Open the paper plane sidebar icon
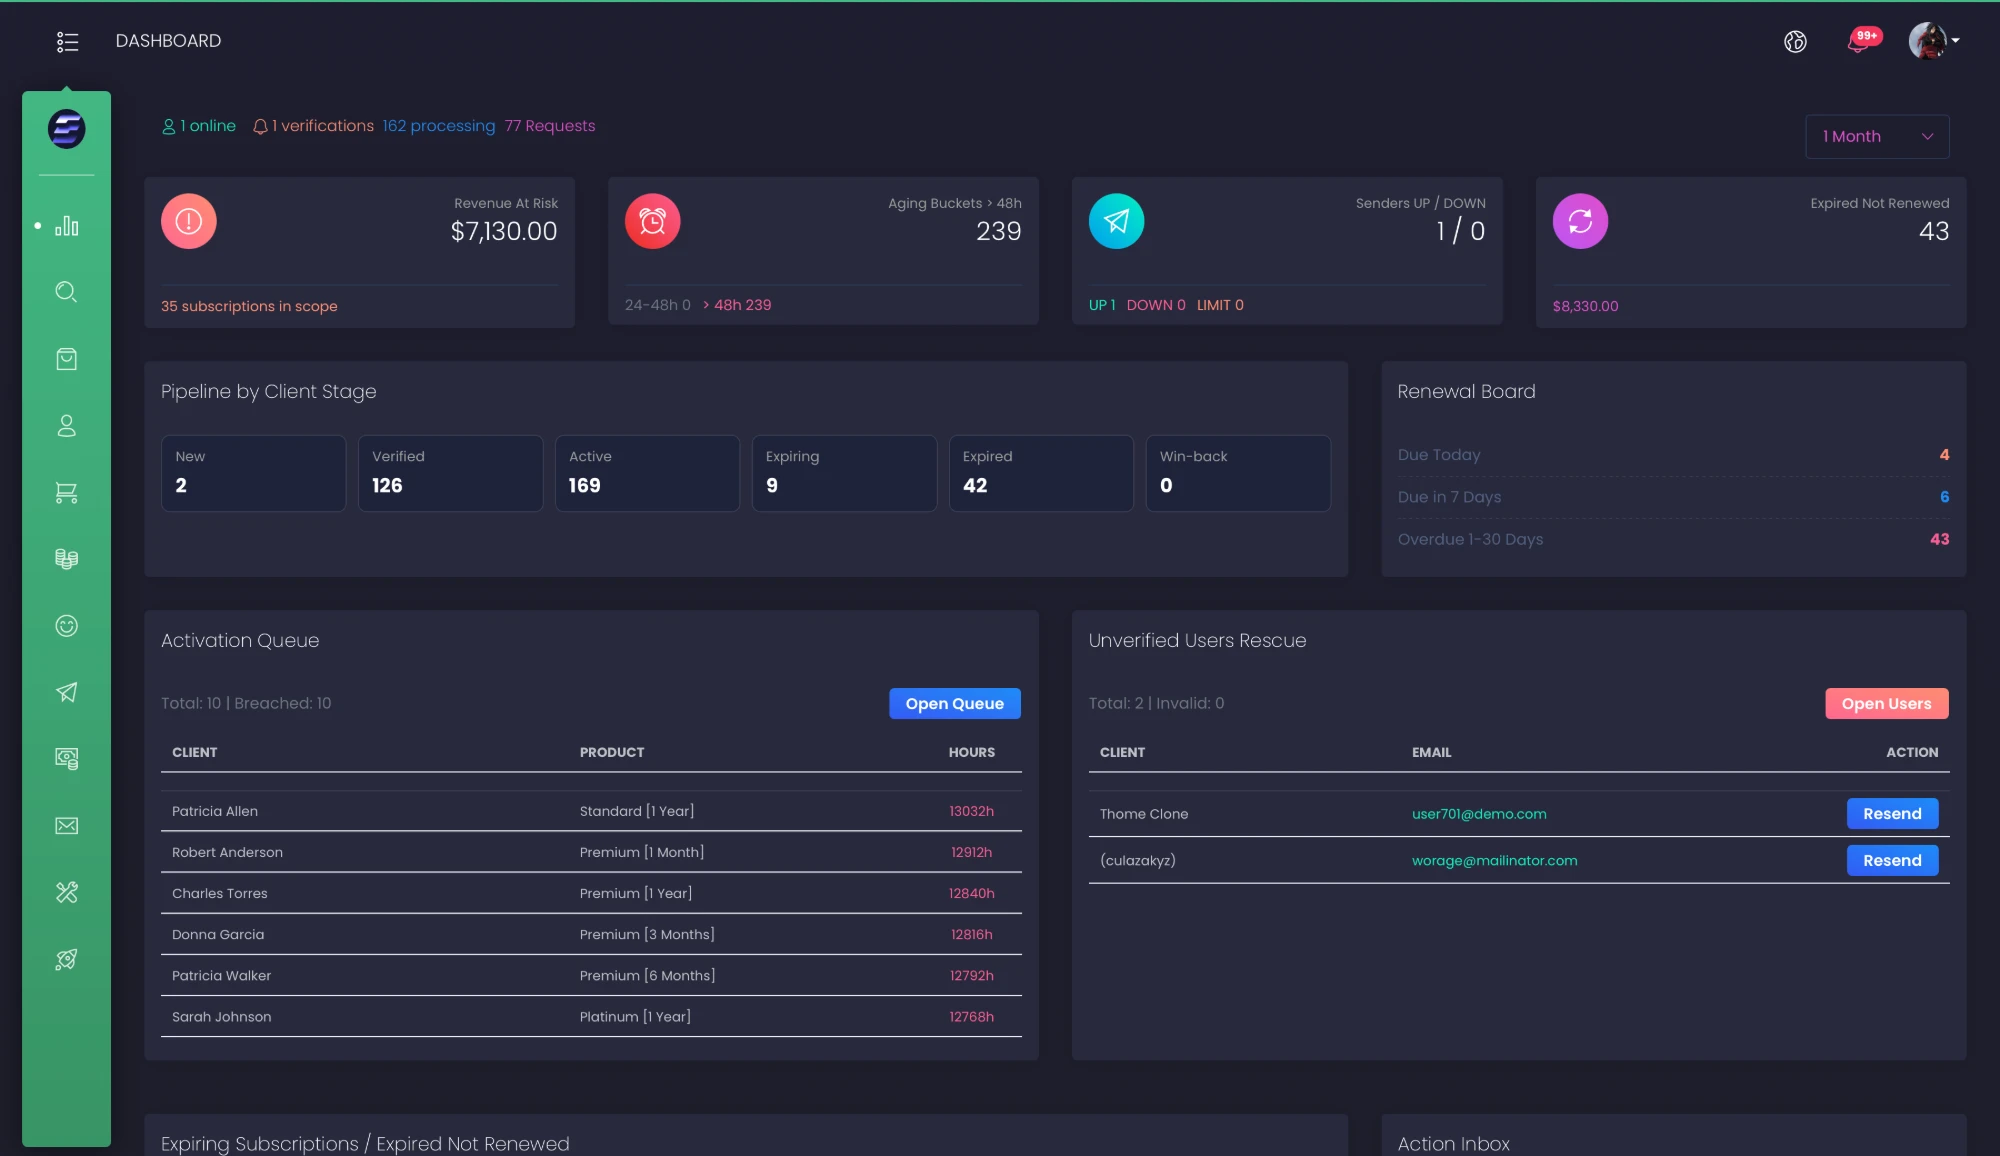2000x1156 pixels. coord(67,693)
